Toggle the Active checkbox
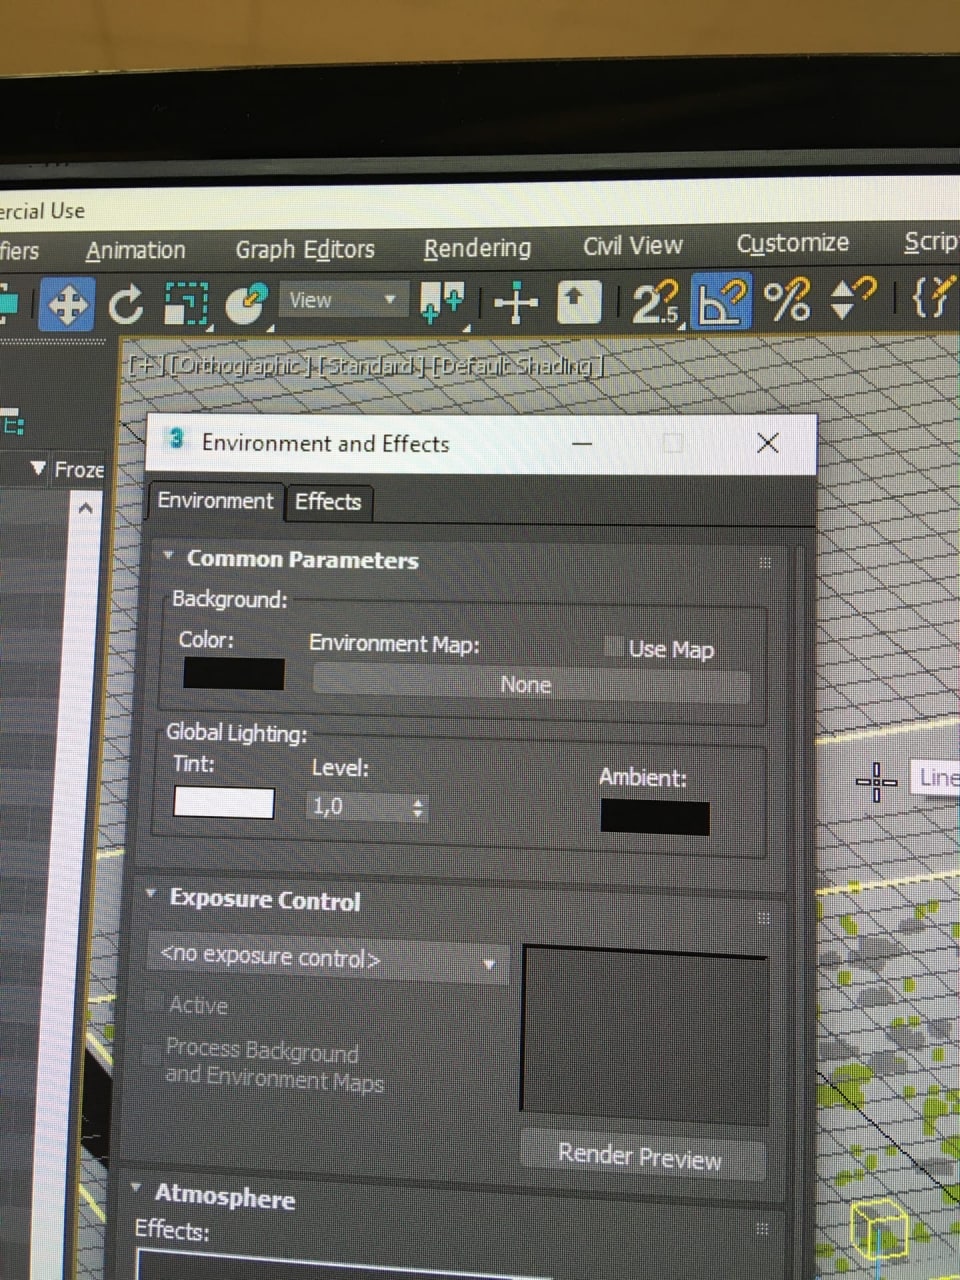Viewport: 960px width, 1280px height. 155,1001
